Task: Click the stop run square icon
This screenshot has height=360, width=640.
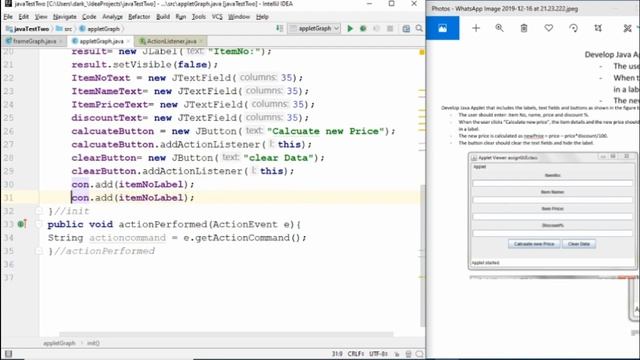Action: coord(390,29)
